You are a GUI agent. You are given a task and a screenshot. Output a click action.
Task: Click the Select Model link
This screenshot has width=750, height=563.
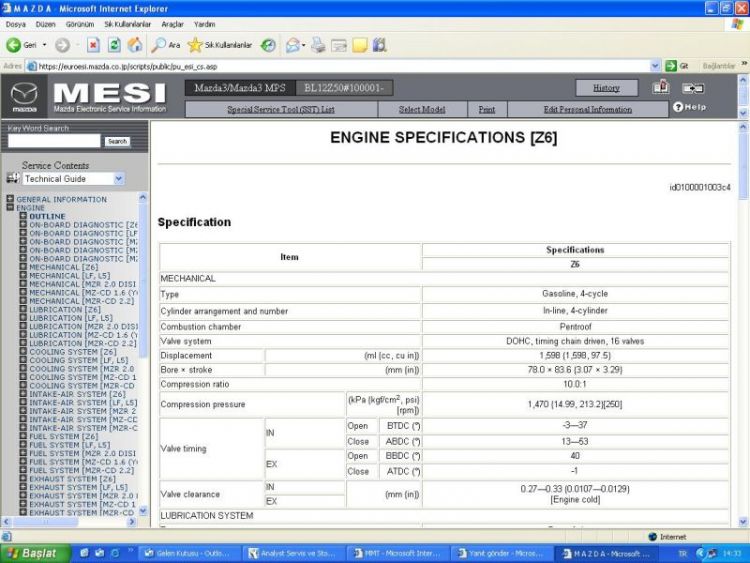pos(422,109)
